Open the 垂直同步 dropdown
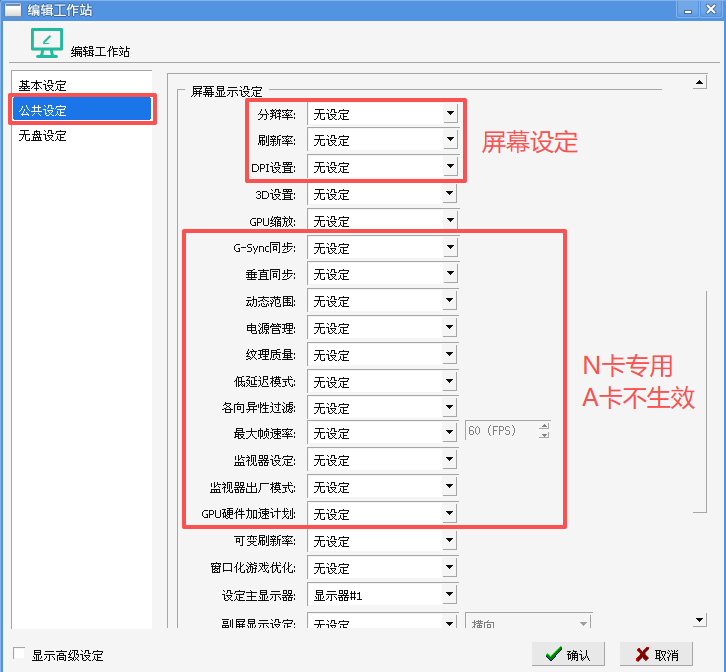 [382, 274]
